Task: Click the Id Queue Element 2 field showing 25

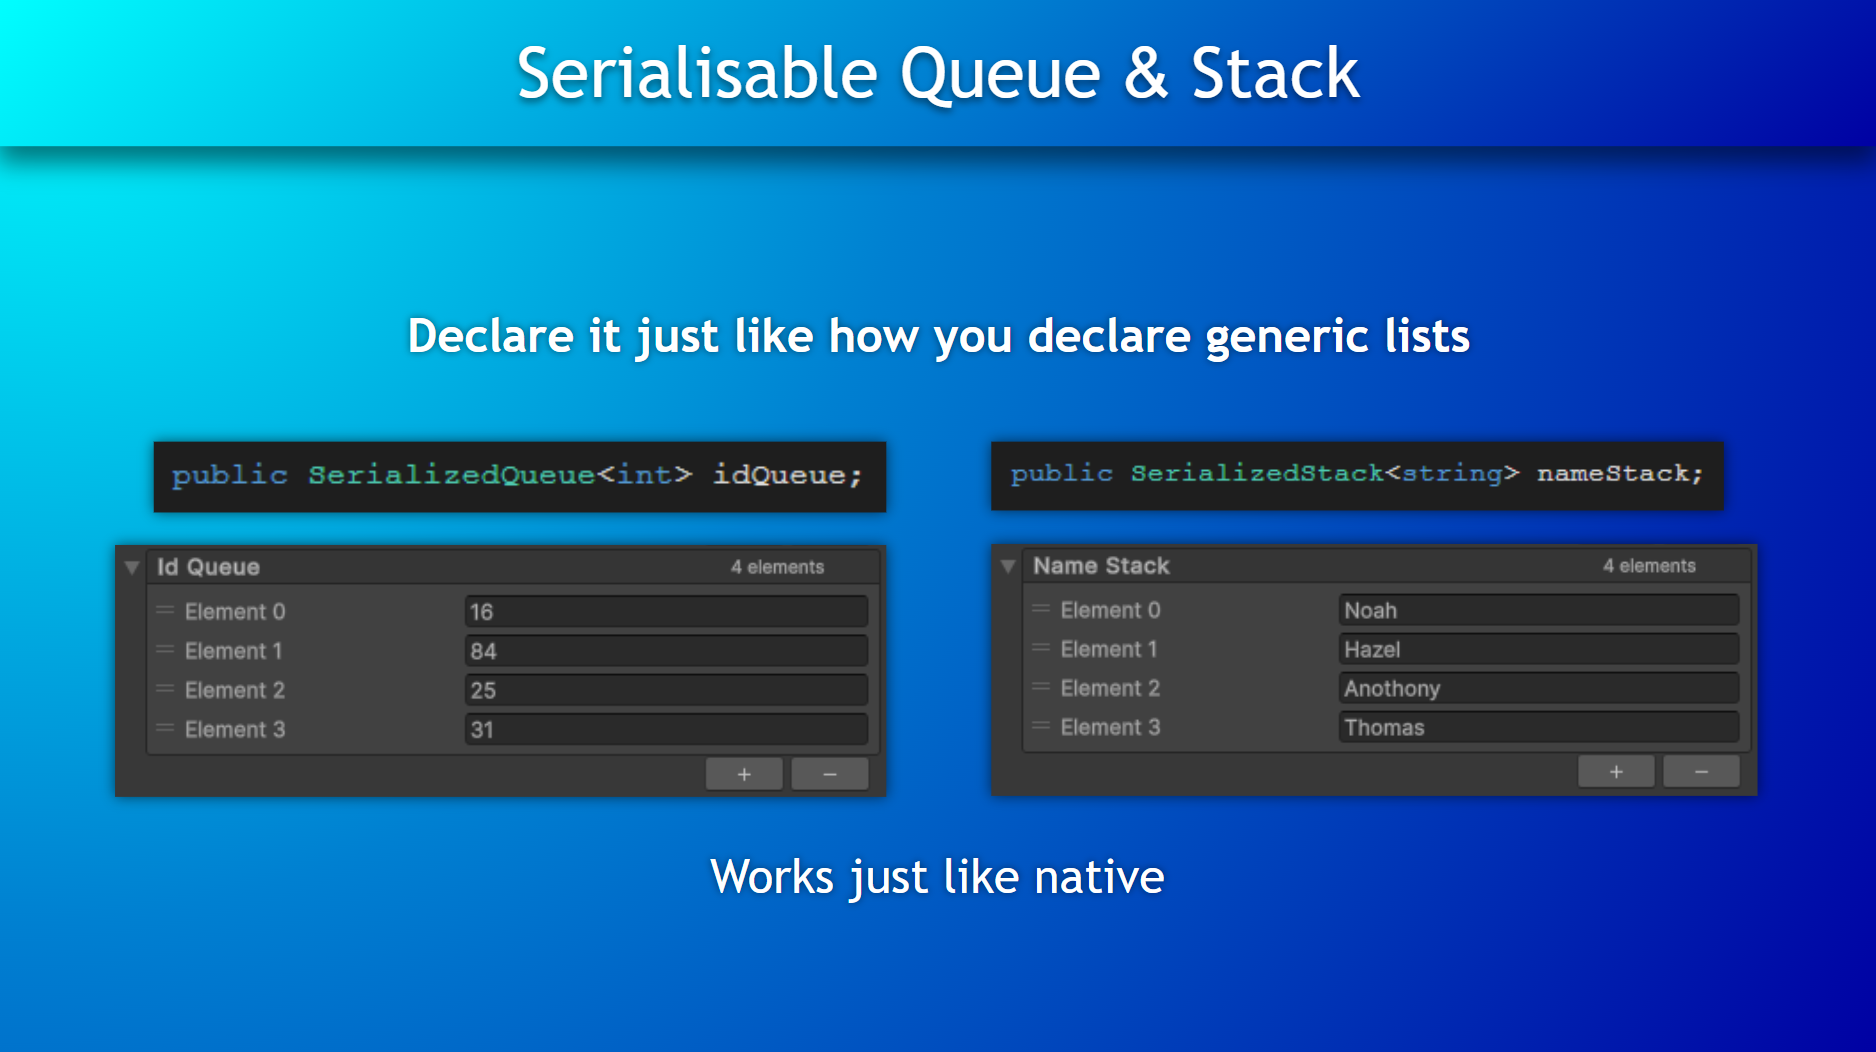Action: pyautogui.click(x=666, y=690)
